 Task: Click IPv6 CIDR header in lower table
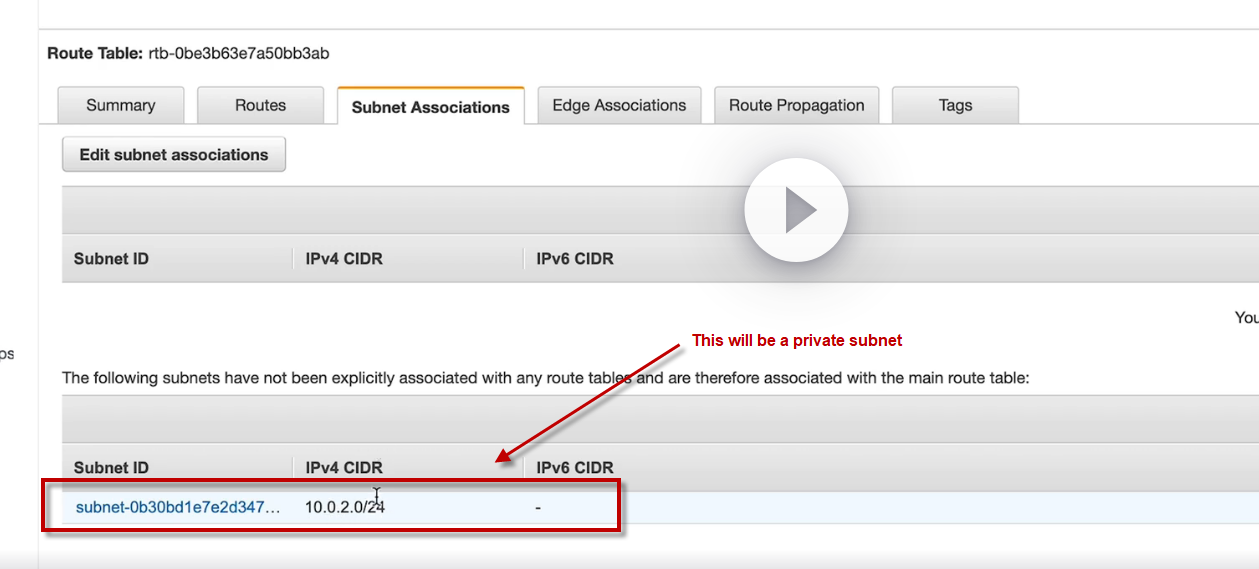tap(575, 467)
